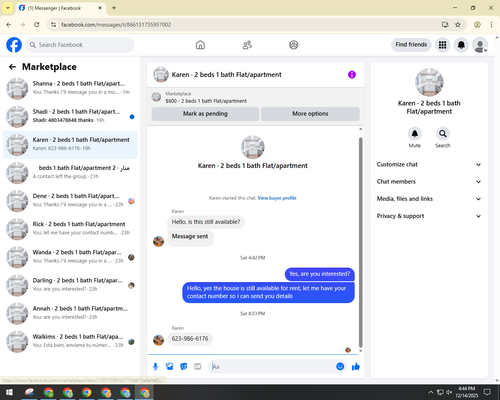Screen dimensions: 500x400
Task: Open the Menu grid icon
Action: tap(442, 45)
